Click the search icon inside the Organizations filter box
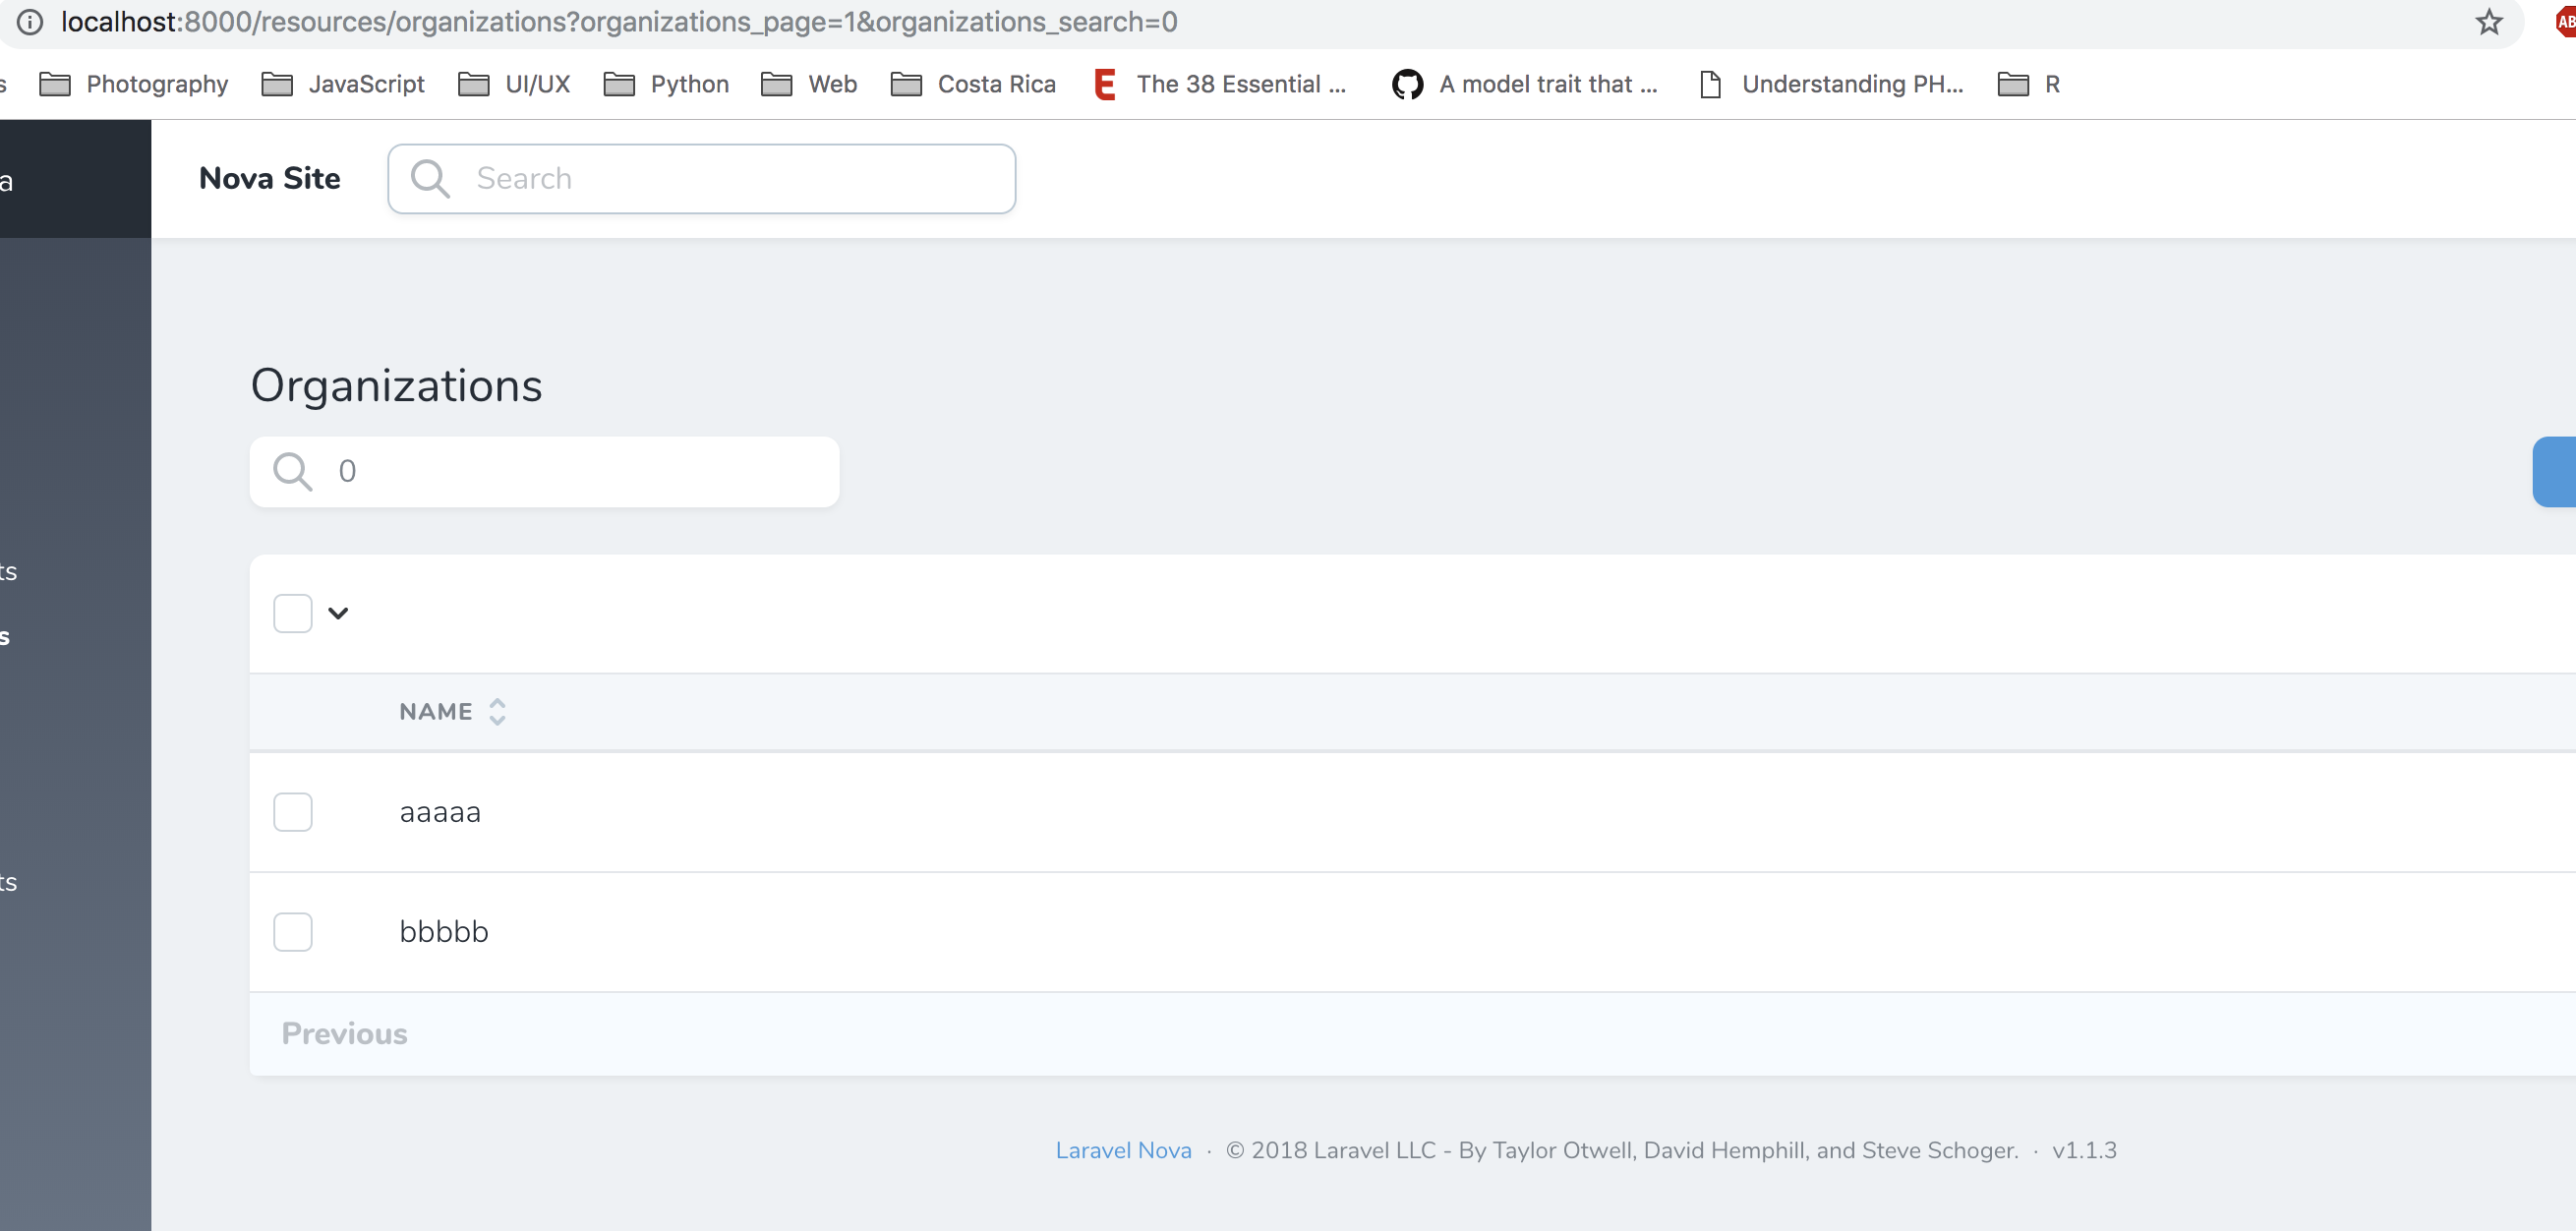 click(290, 471)
